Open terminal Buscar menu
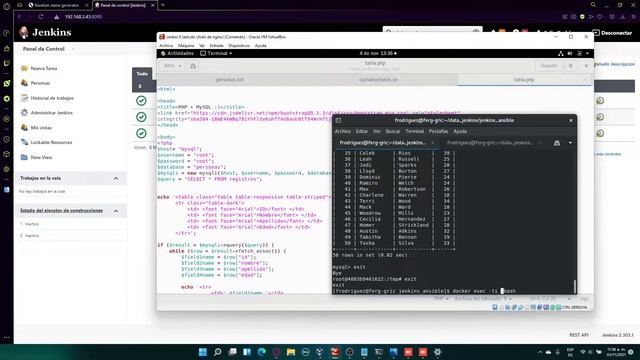640x360 pixels. pos(393,131)
